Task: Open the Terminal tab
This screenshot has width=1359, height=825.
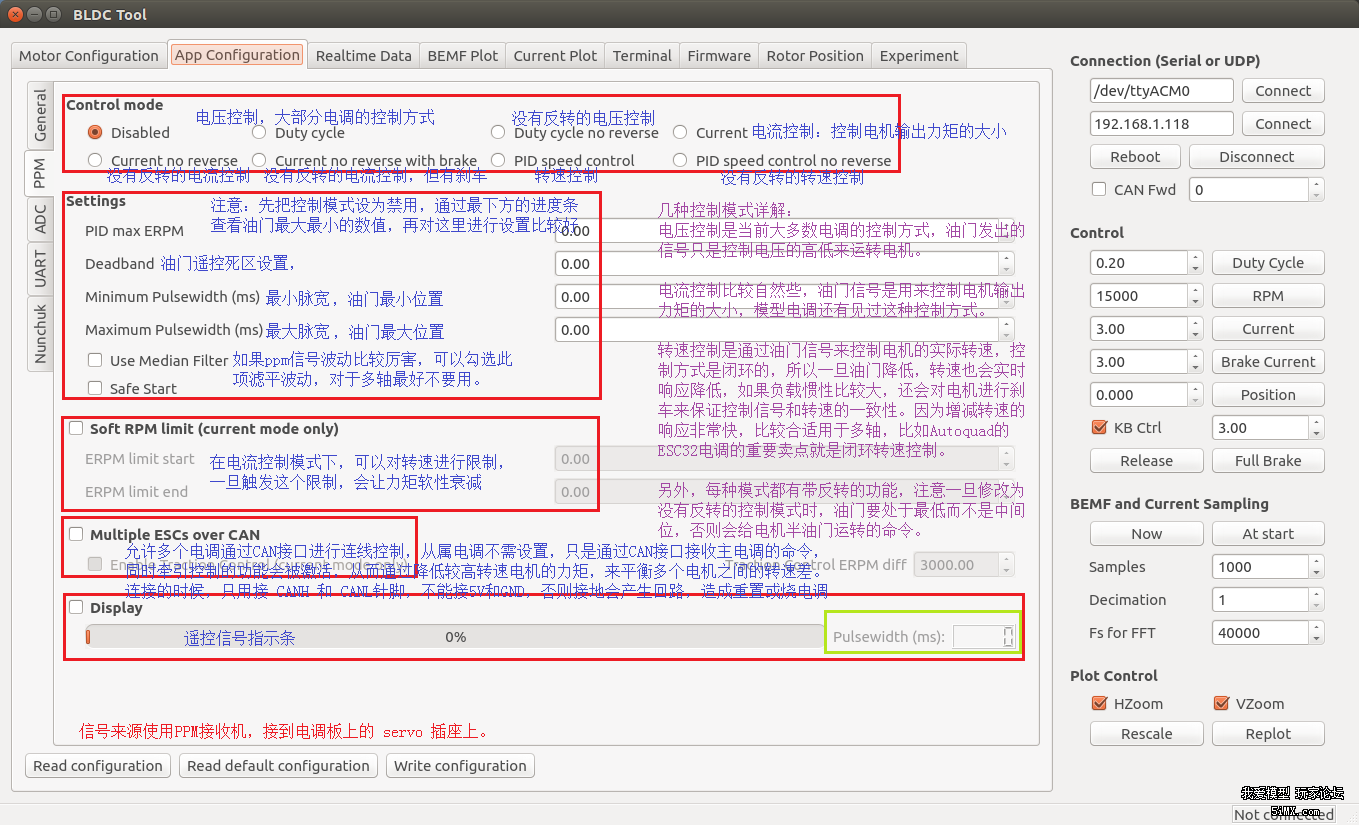Action: [641, 55]
